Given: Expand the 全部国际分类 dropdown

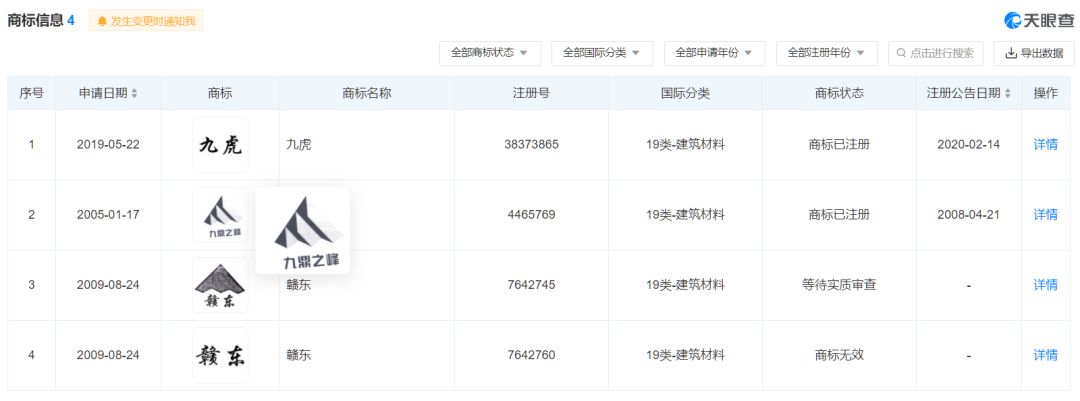Looking at the screenshot, I should coord(601,53).
